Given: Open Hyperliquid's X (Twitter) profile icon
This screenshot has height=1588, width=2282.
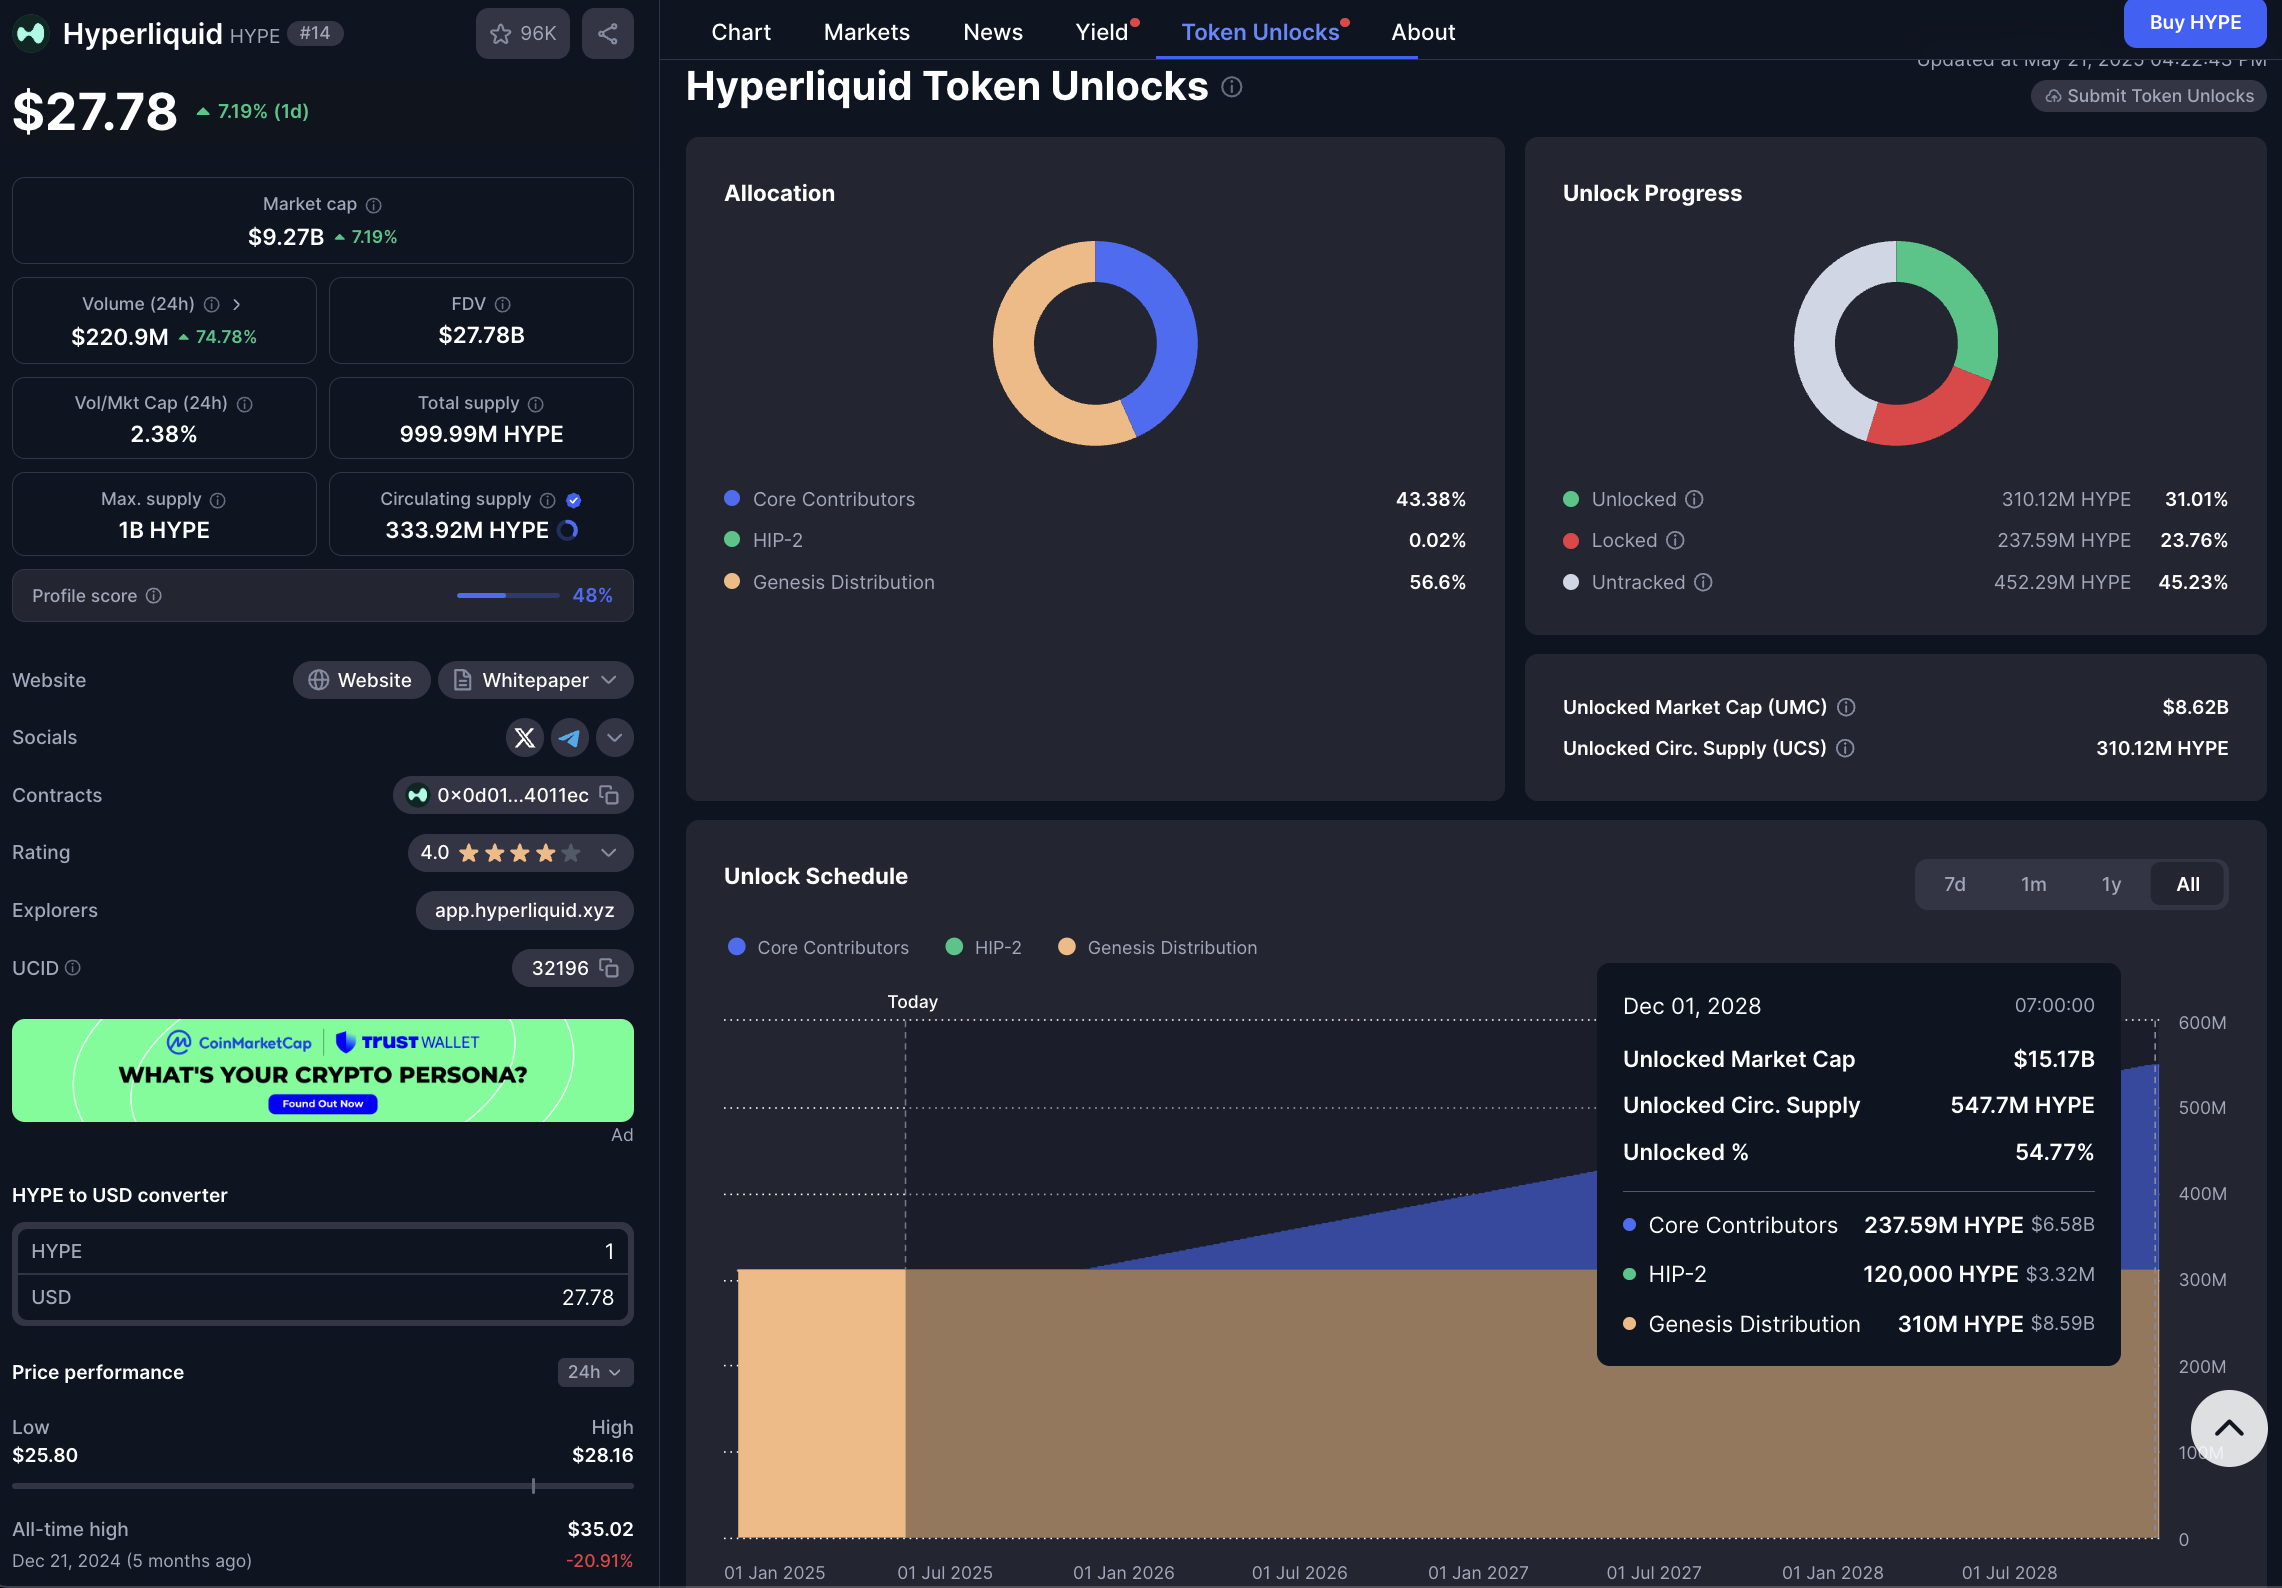Looking at the screenshot, I should (524, 737).
